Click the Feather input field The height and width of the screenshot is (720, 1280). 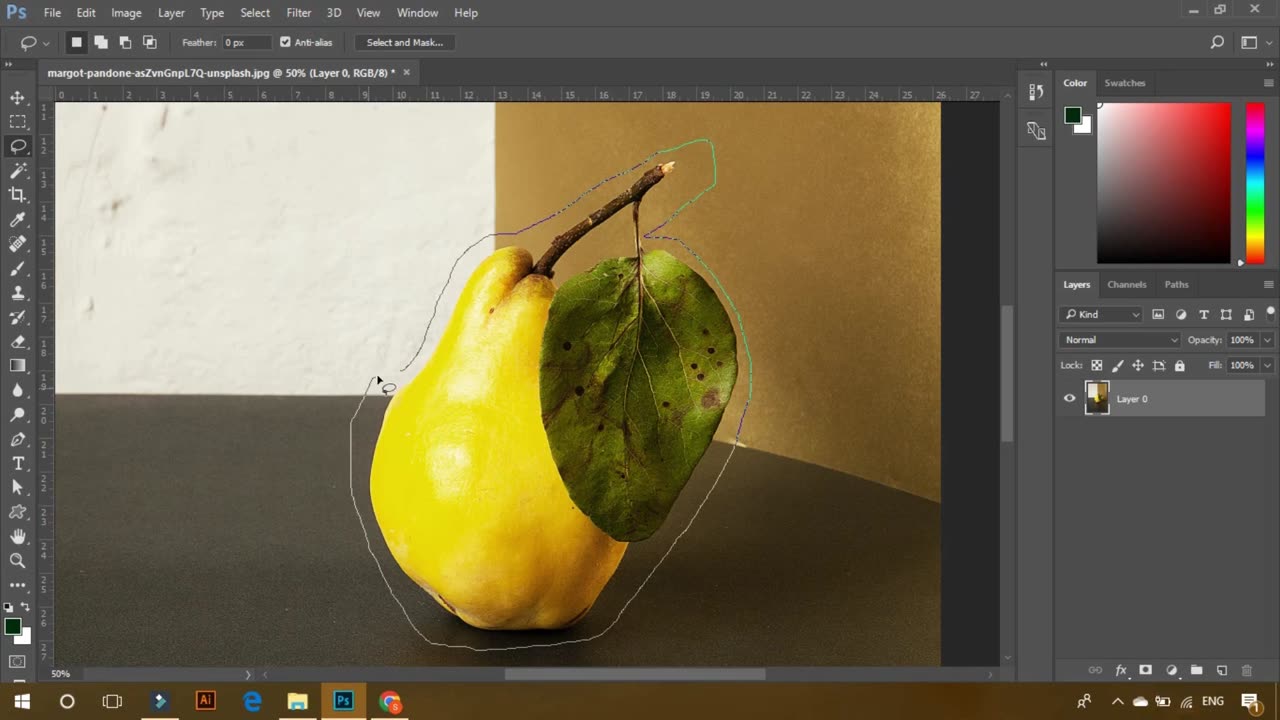tap(247, 42)
